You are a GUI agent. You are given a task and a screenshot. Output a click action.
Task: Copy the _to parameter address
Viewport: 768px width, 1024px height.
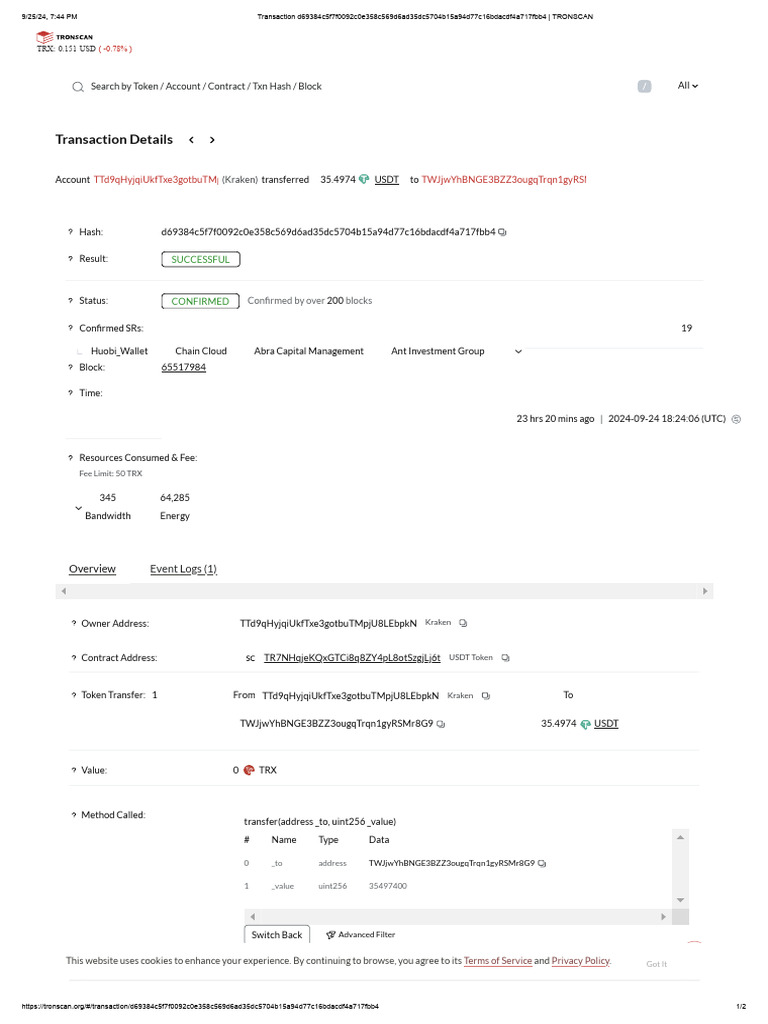[x=542, y=863]
